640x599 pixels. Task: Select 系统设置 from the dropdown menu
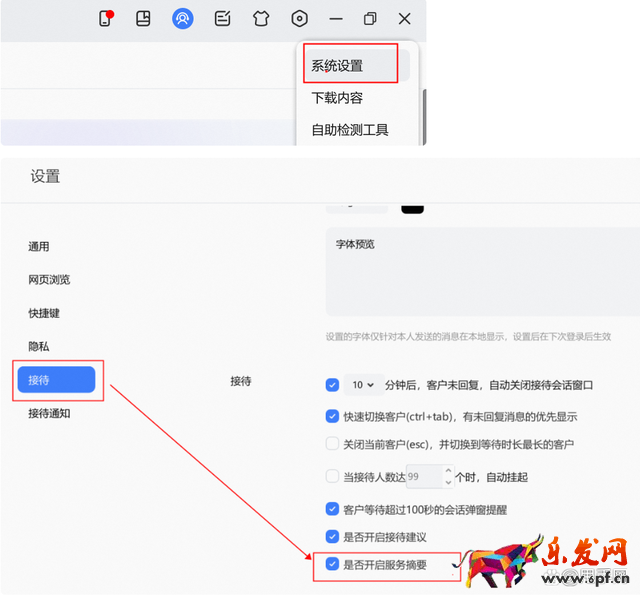point(337,66)
